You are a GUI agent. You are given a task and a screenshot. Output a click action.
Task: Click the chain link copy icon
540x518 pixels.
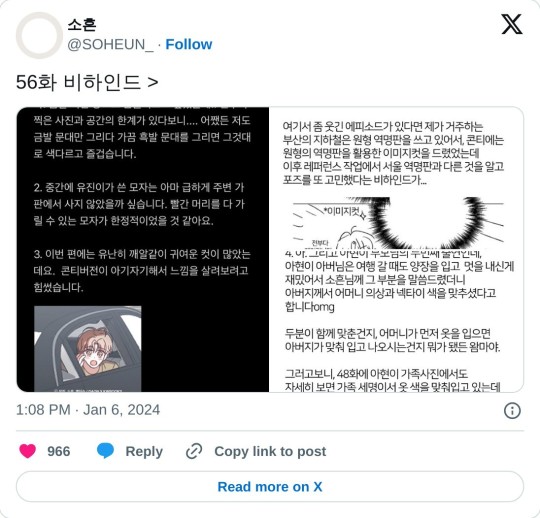coord(194,451)
